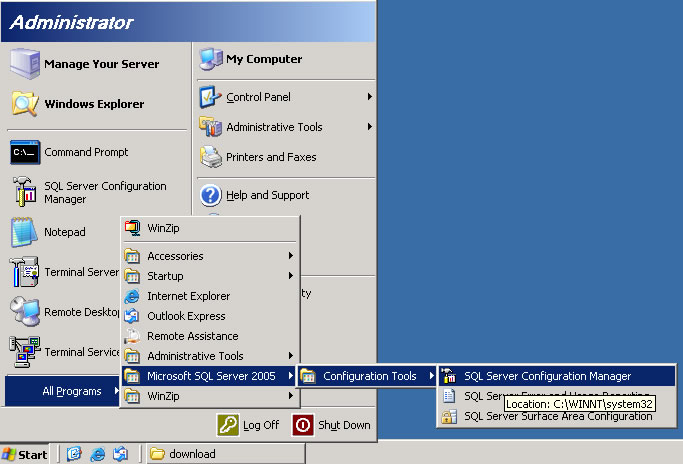The width and height of the screenshot is (683, 464).
Task: Click My Computer label
Action: click(x=264, y=59)
